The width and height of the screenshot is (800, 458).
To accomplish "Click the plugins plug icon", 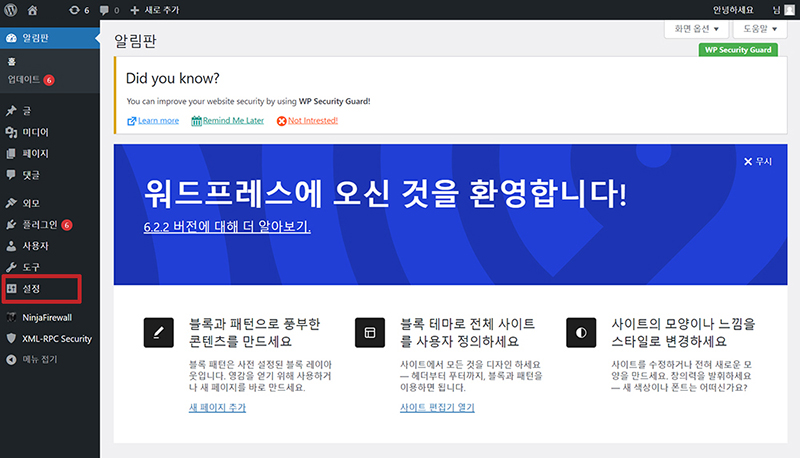I will pos(11,224).
